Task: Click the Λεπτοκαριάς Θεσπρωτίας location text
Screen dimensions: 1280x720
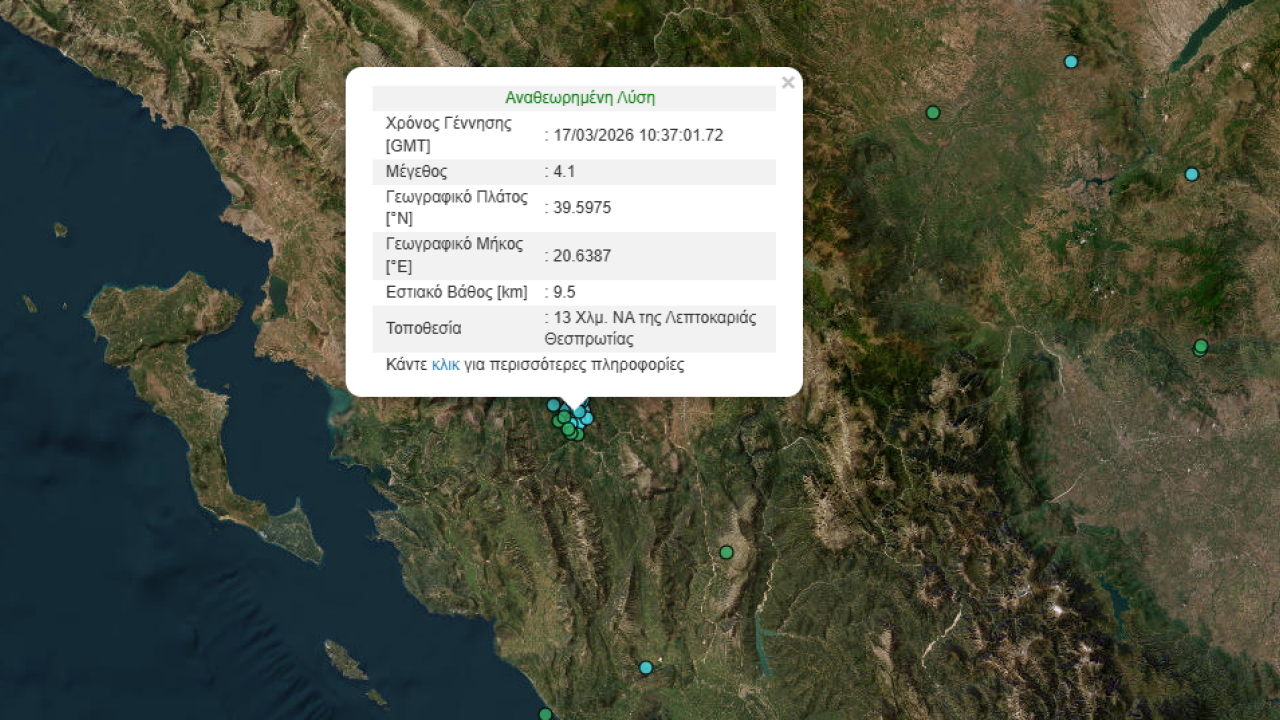Action: (650, 329)
